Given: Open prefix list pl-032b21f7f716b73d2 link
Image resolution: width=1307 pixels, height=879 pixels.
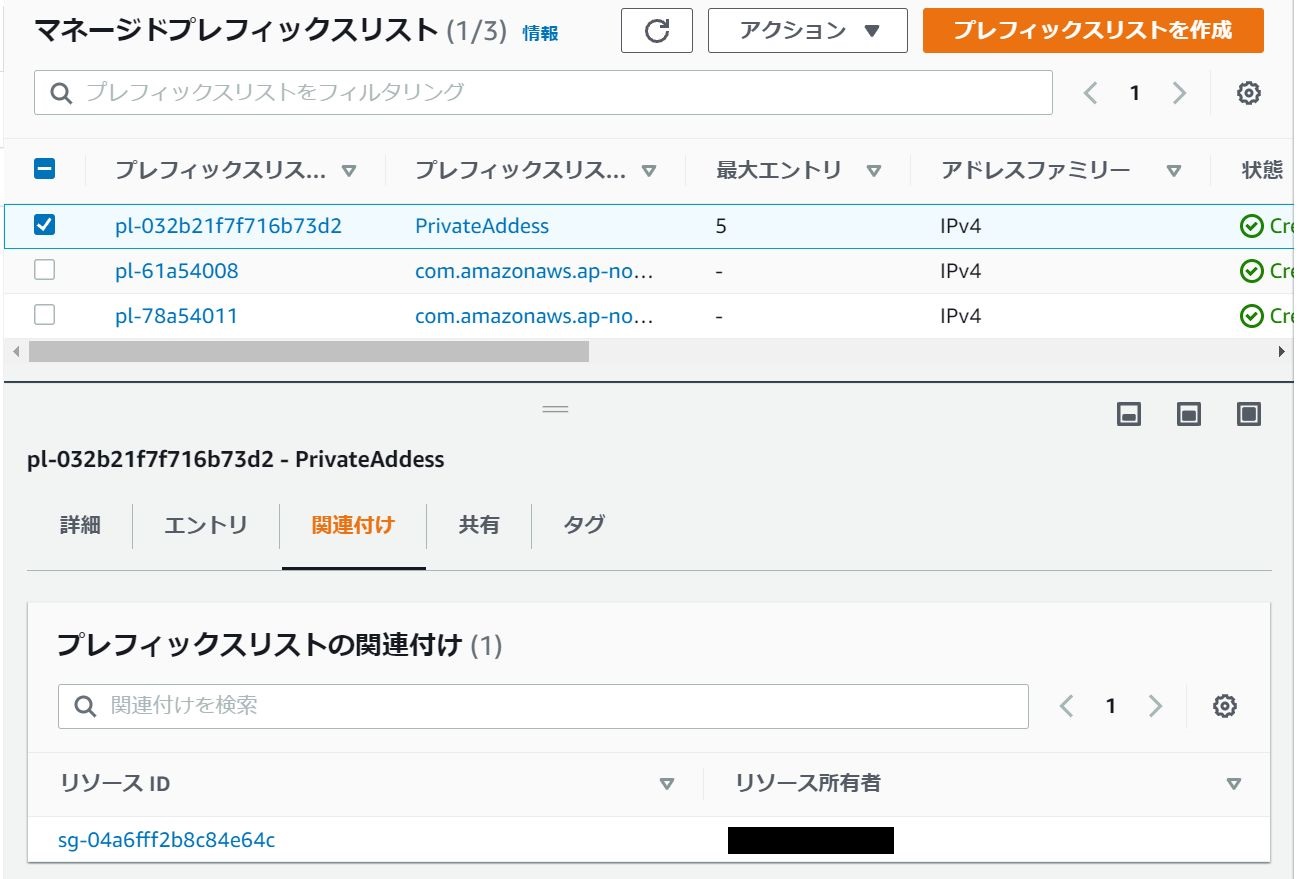Looking at the screenshot, I should pyautogui.click(x=228, y=226).
